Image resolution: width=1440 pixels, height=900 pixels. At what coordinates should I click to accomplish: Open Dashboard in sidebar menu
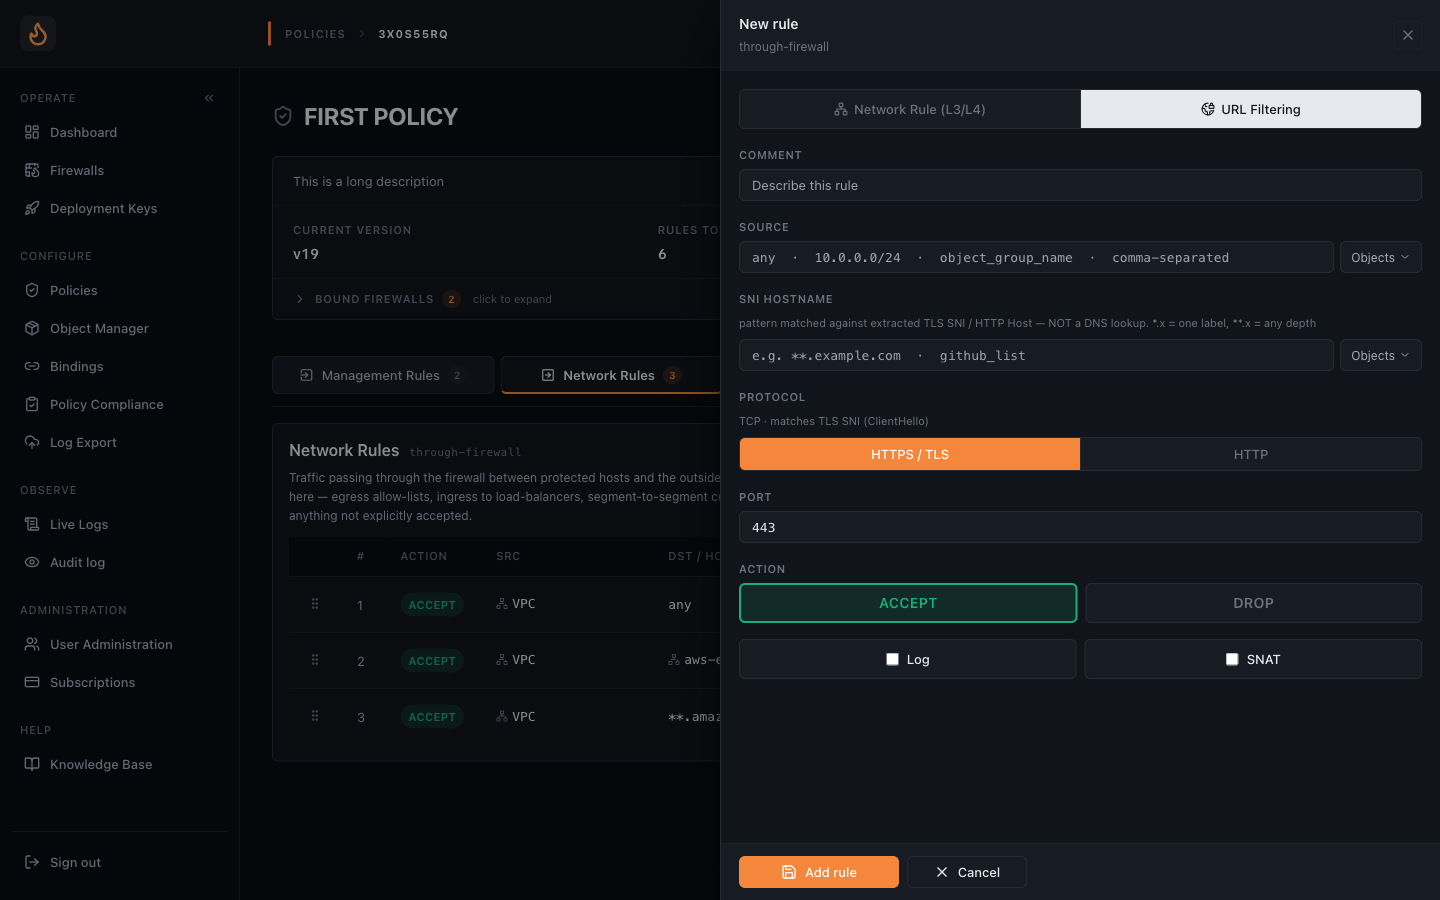[x=83, y=132]
